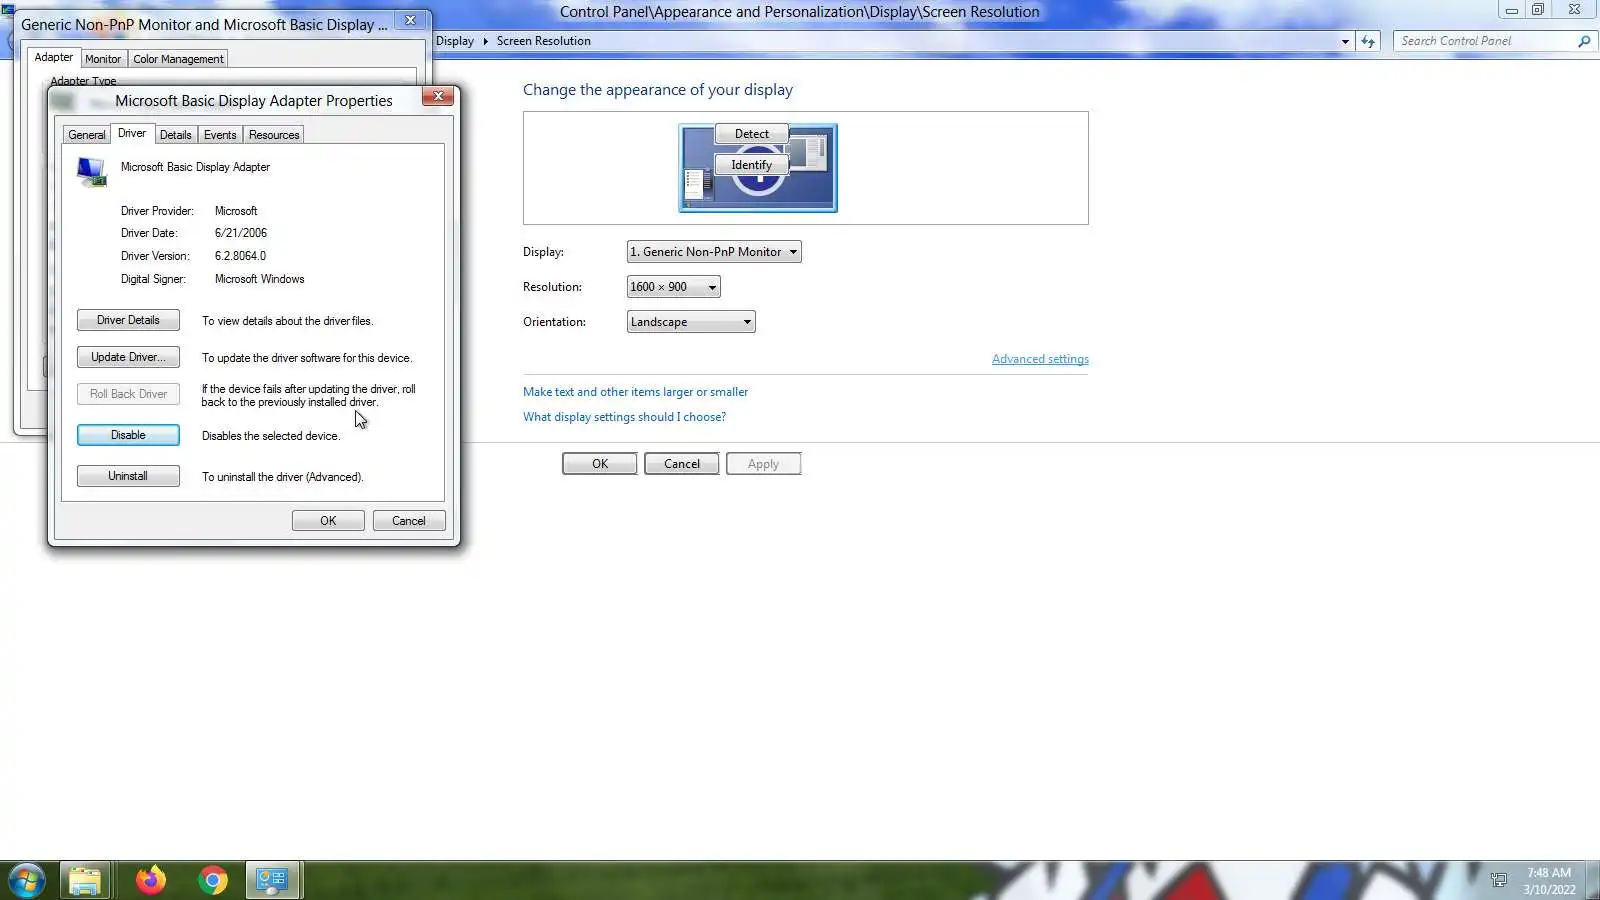Click the Driver Details button

tap(128, 320)
